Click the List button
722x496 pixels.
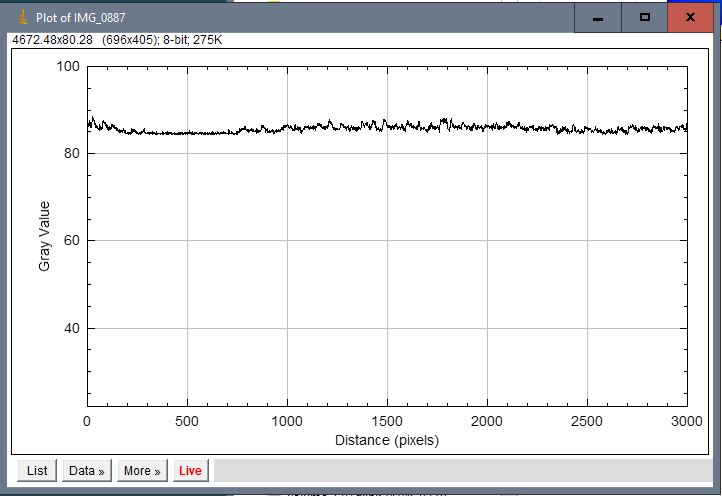(37, 470)
